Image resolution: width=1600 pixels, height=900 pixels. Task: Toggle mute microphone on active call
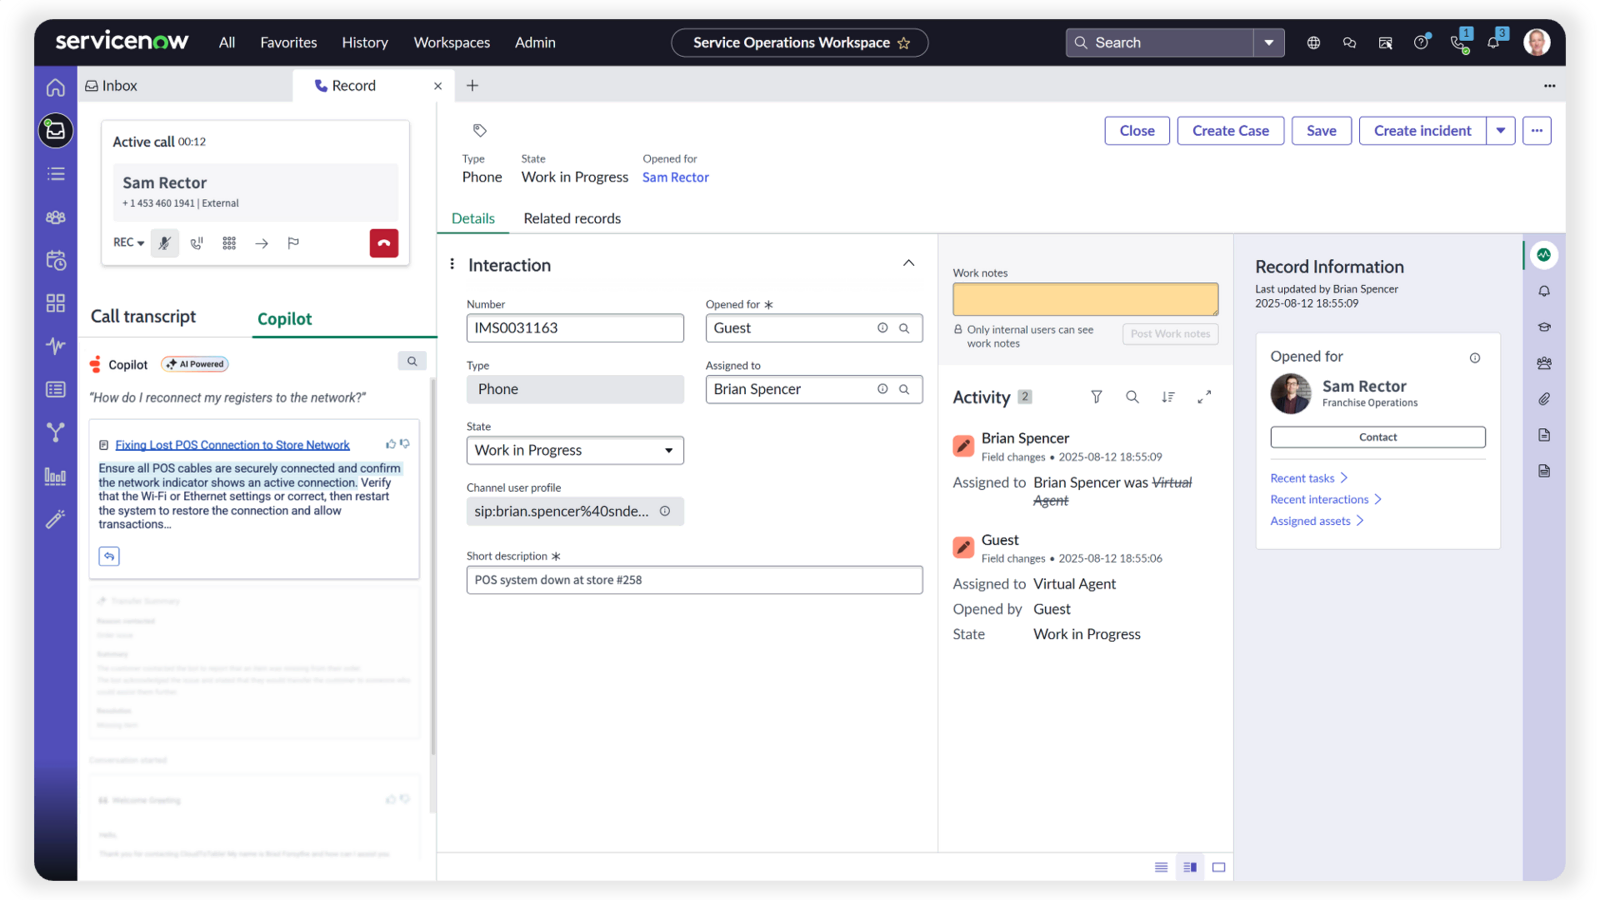click(165, 243)
